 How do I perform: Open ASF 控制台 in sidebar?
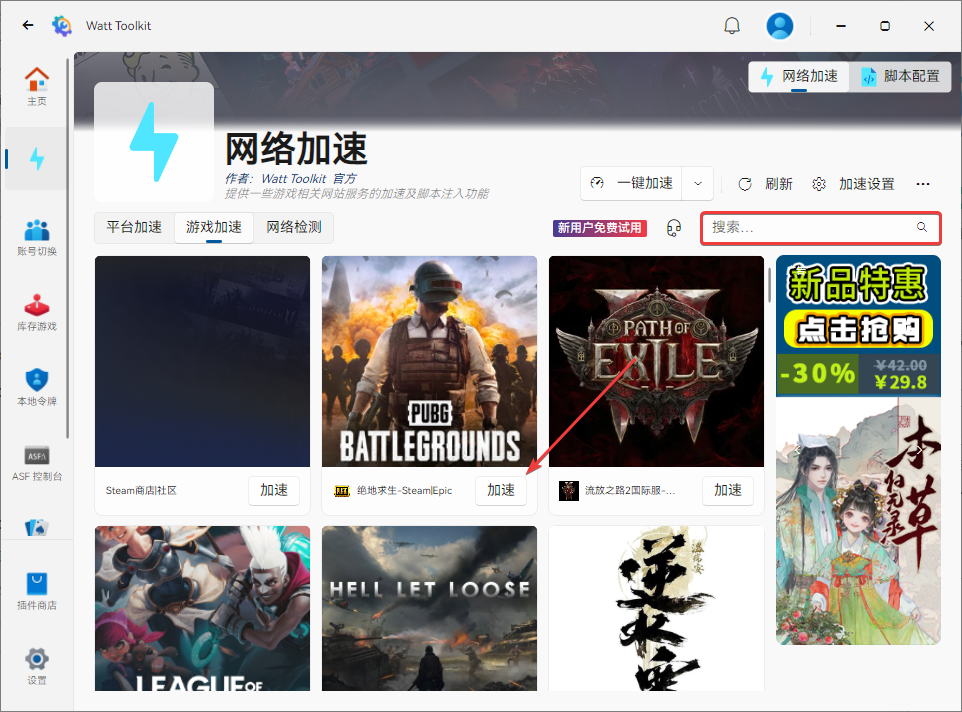pyautogui.click(x=37, y=462)
